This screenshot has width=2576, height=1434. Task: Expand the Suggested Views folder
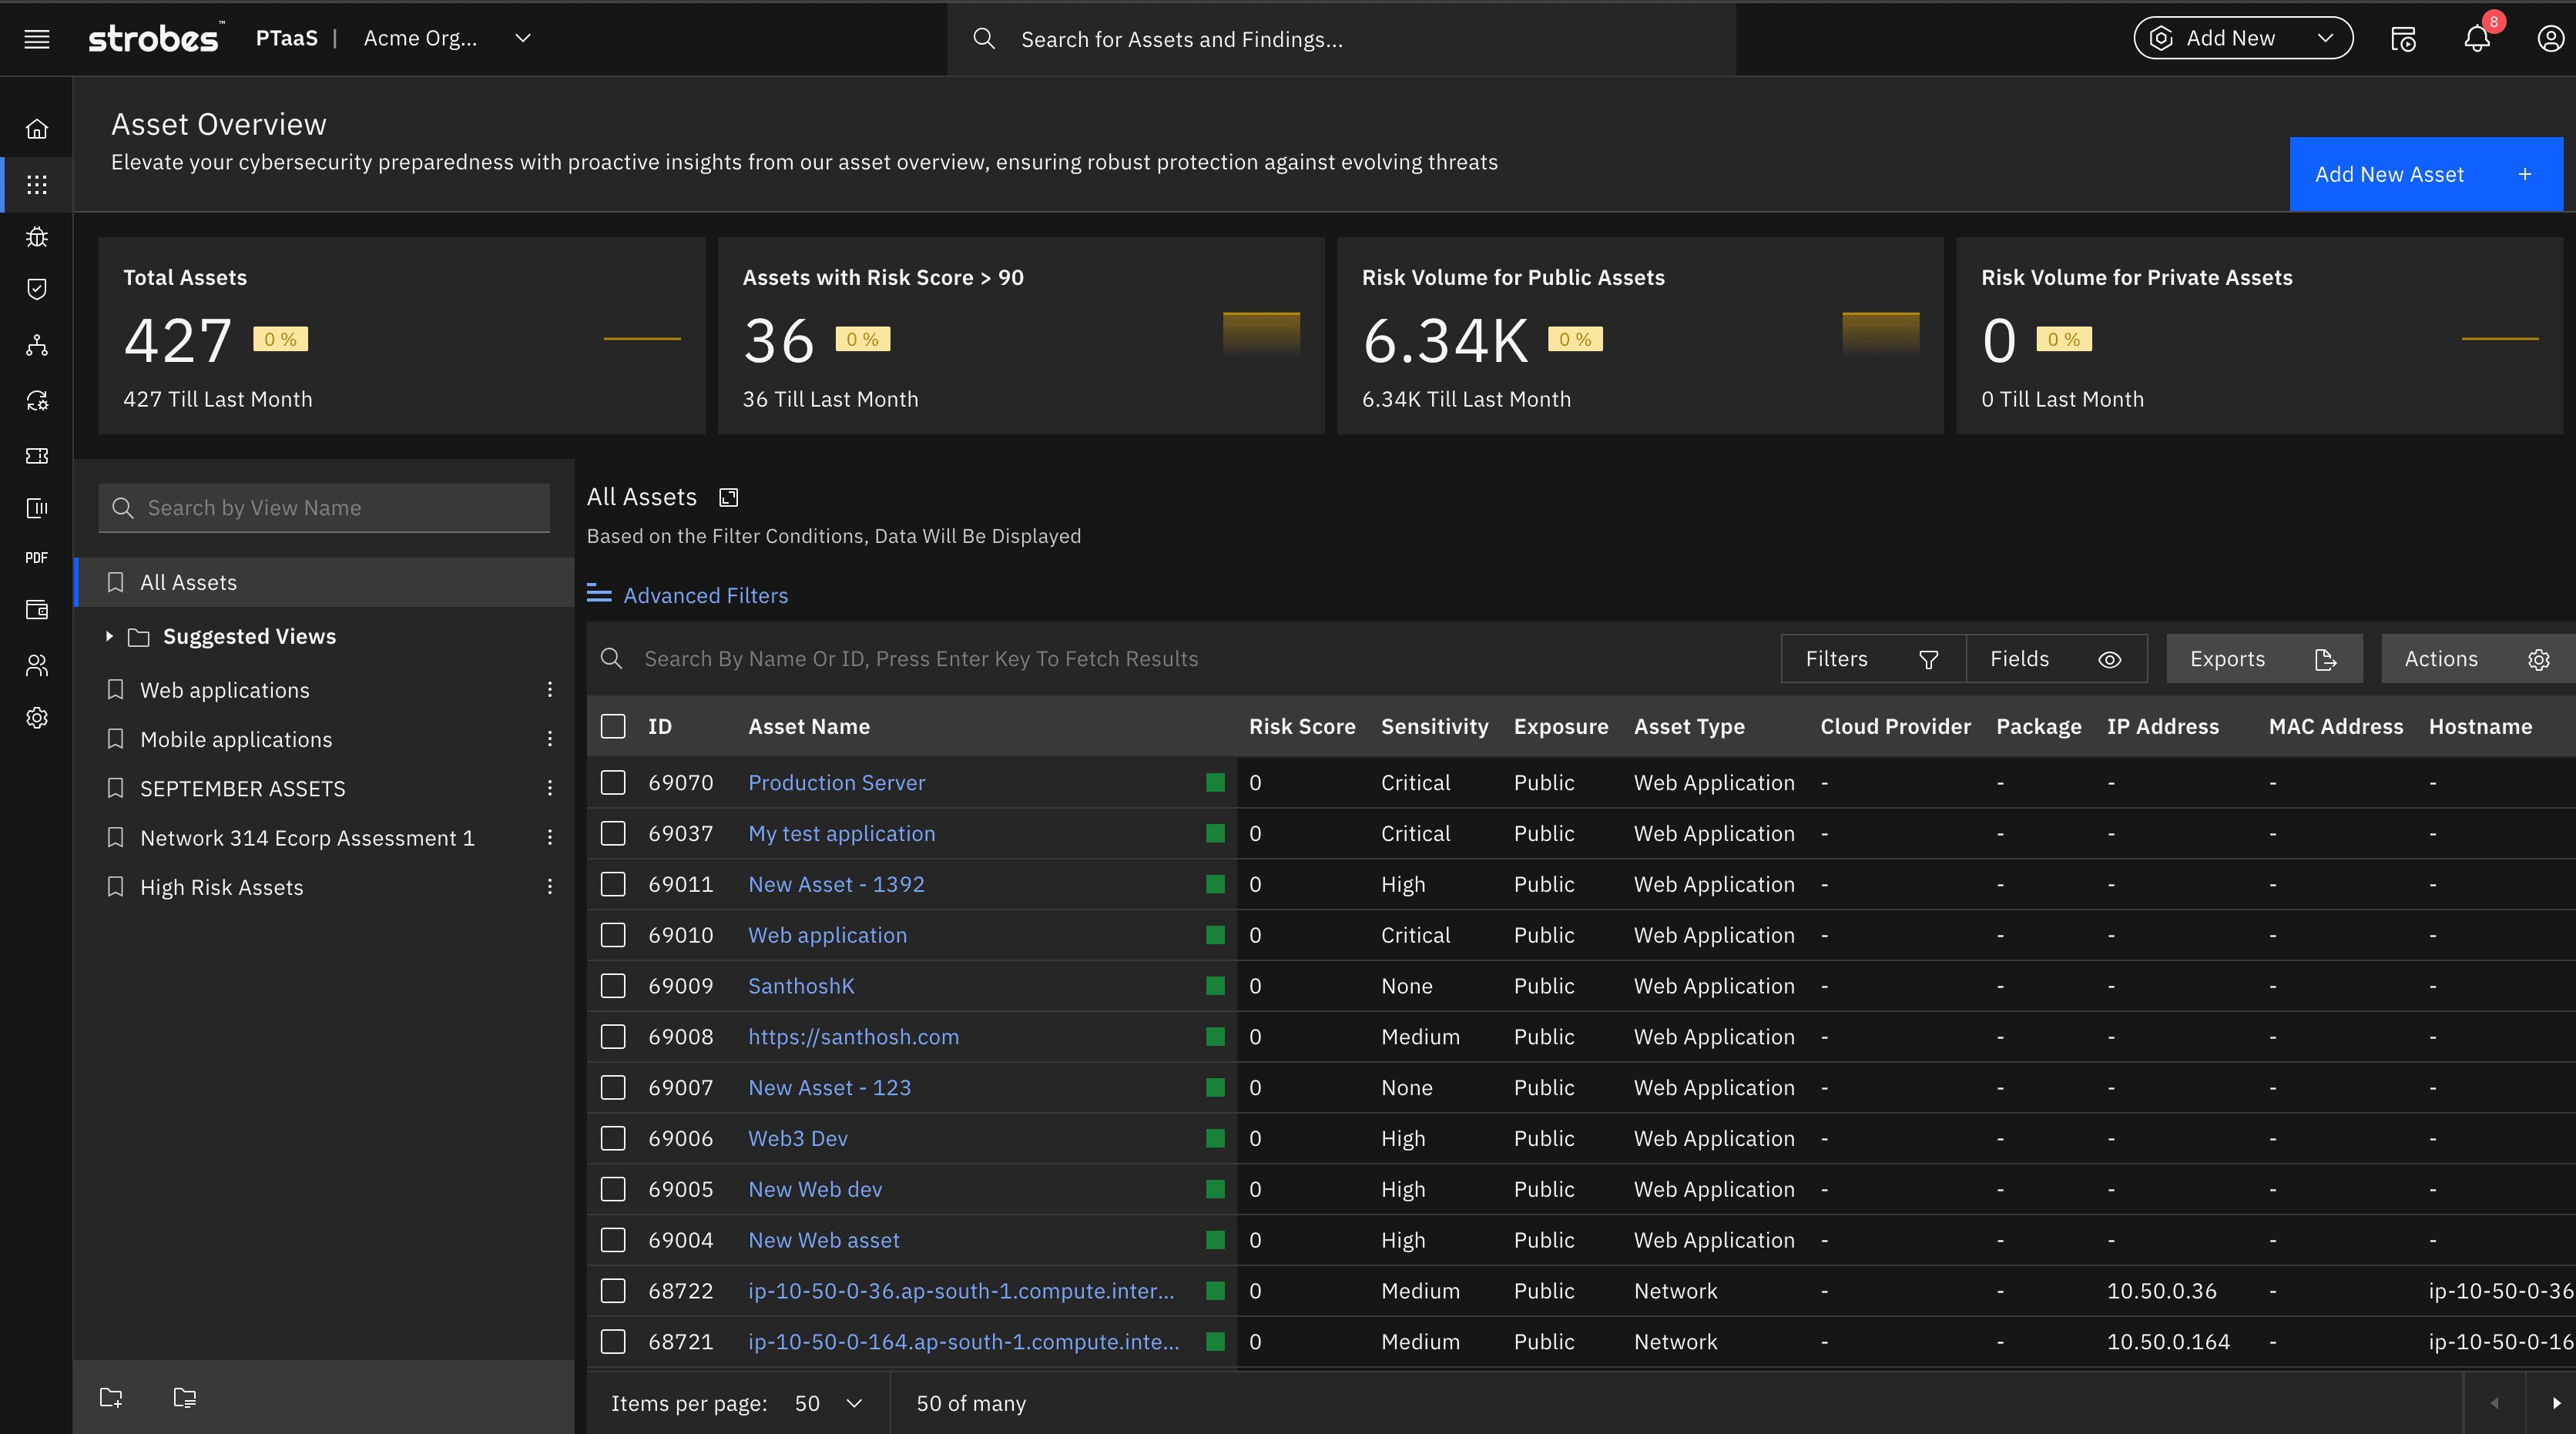109,636
